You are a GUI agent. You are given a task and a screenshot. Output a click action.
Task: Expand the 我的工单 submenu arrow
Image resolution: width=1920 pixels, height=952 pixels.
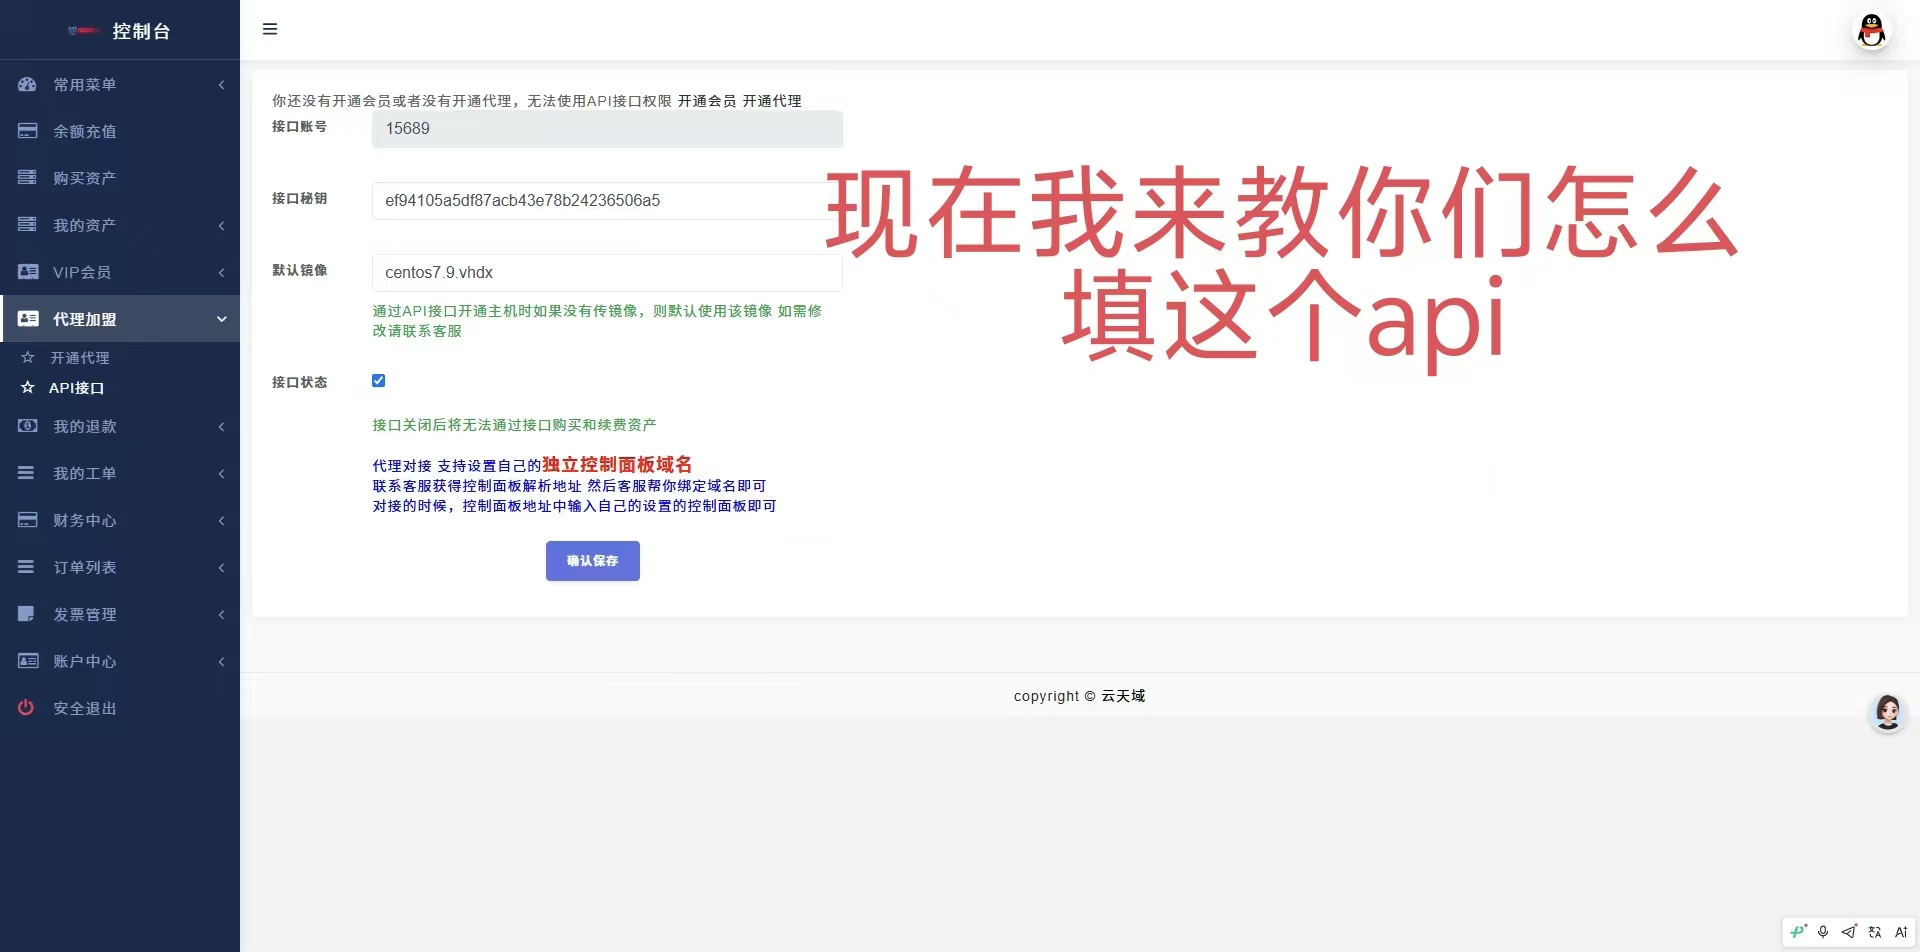[x=221, y=474]
